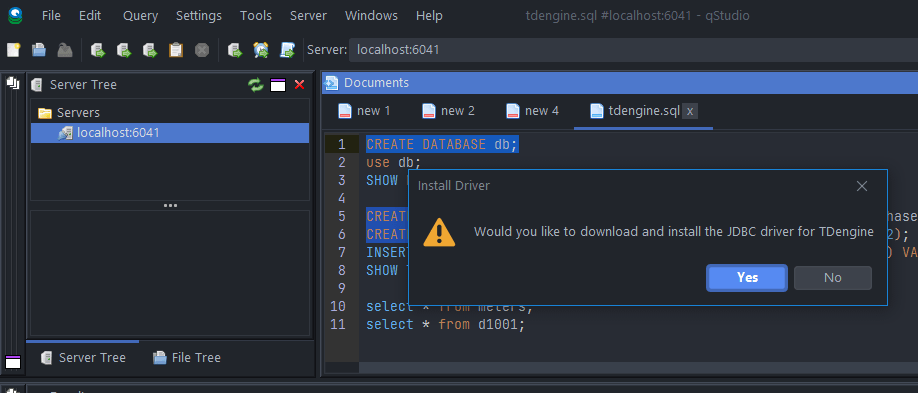Click line number 4 in the editor gutter
Screen dimensions: 918x393
(342, 198)
